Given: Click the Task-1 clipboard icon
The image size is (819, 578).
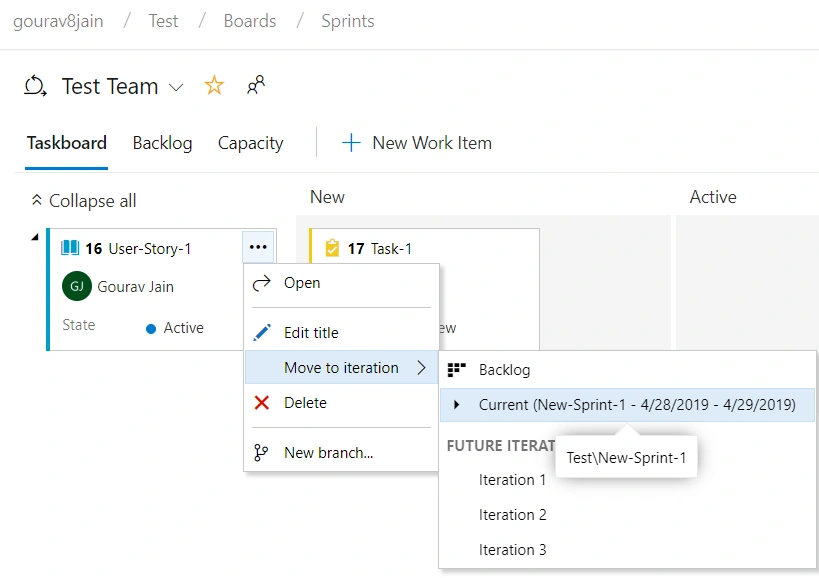Looking at the screenshot, I should (332, 248).
